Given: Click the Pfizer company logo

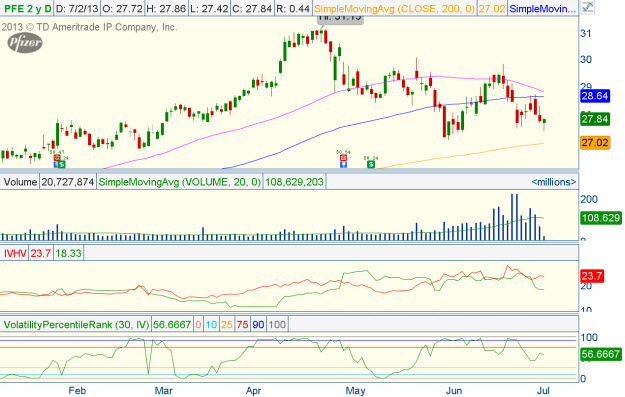Looking at the screenshot, I should pos(25,43).
